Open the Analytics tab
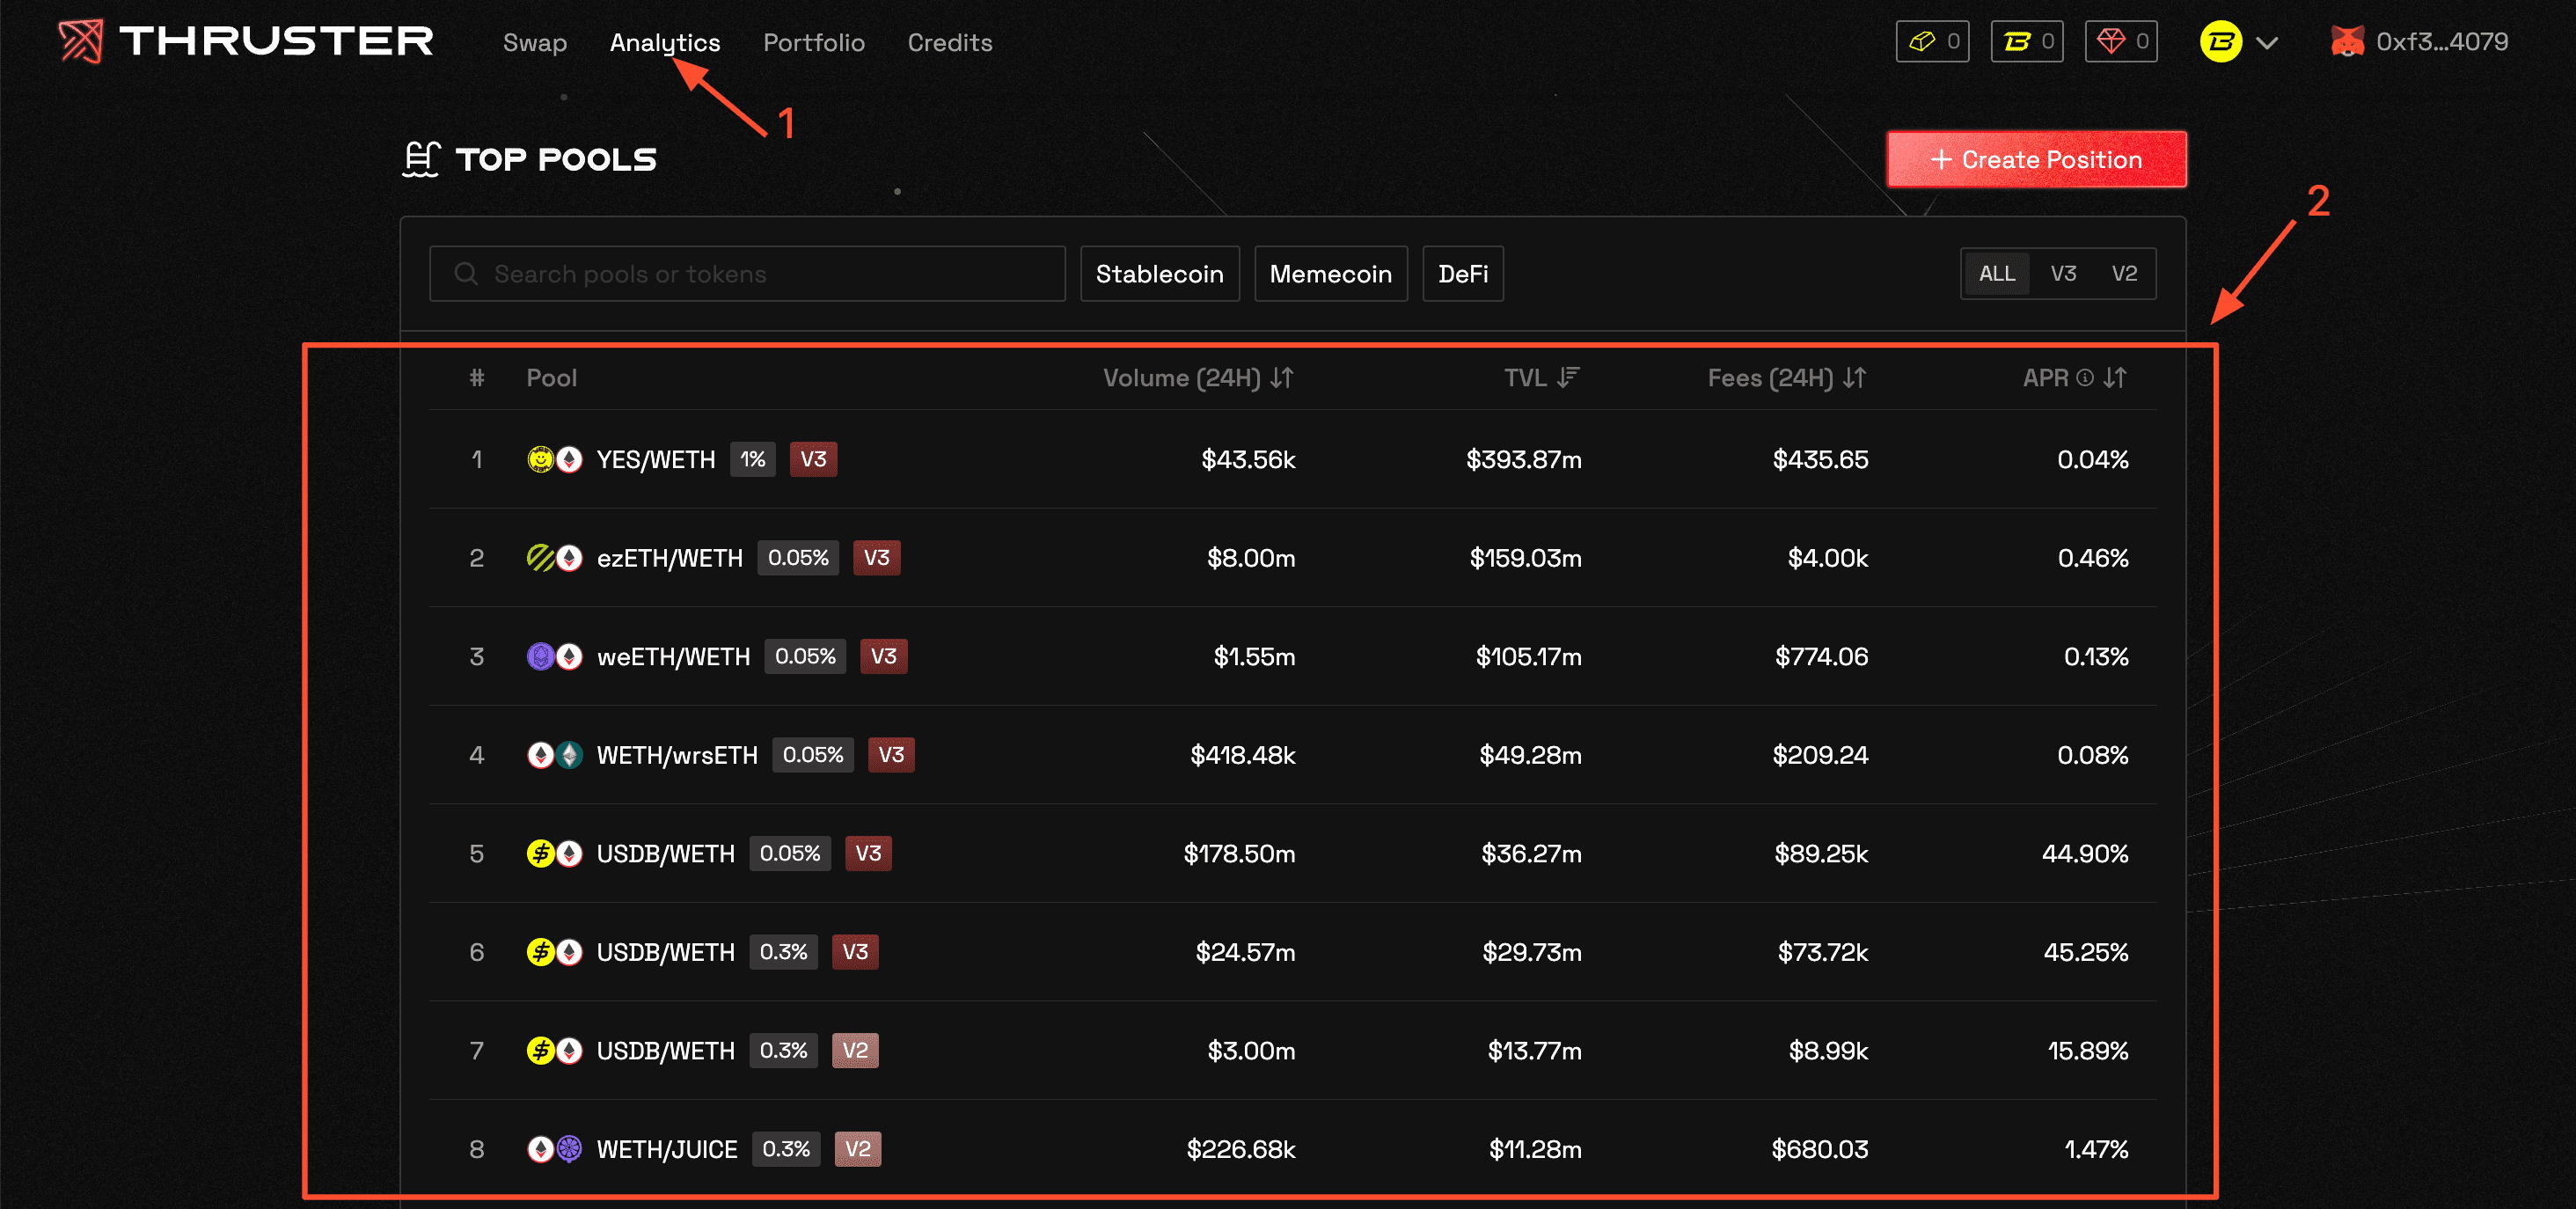Image resolution: width=2576 pixels, height=1209 pixels. [665, 43]
